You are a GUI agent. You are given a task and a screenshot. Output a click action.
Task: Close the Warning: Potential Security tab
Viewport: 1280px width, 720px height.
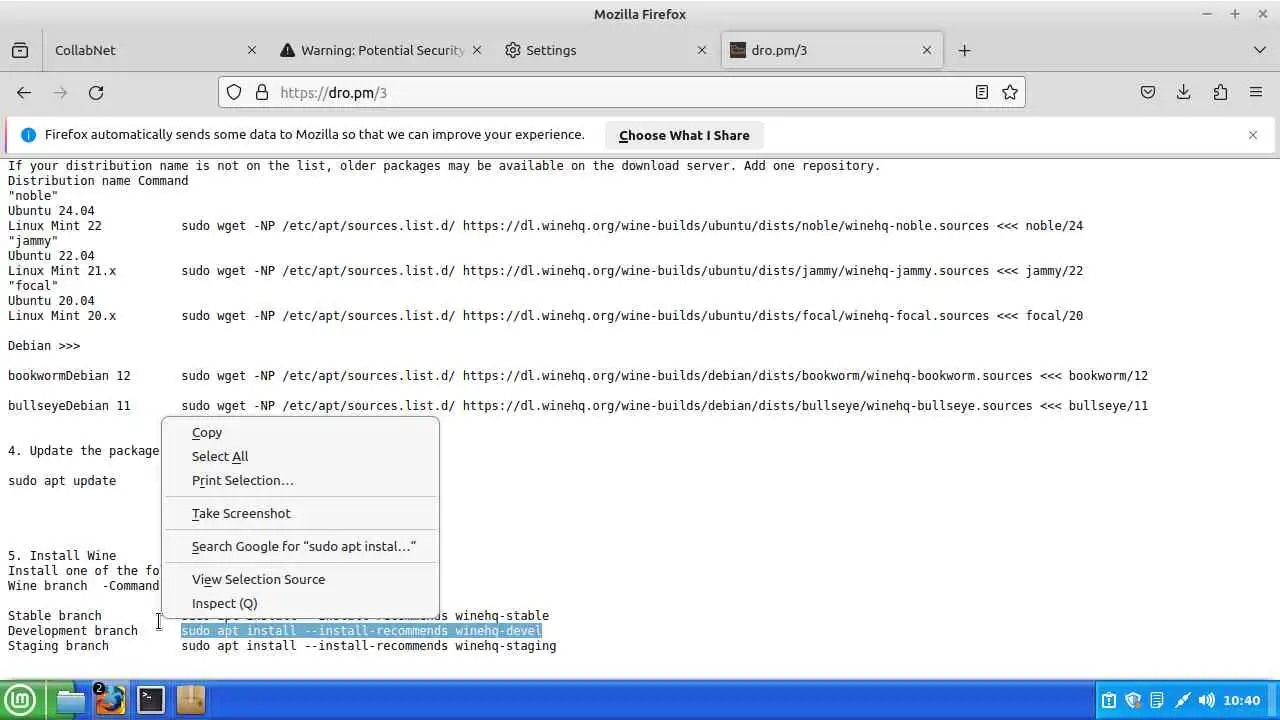pos(477,50)
